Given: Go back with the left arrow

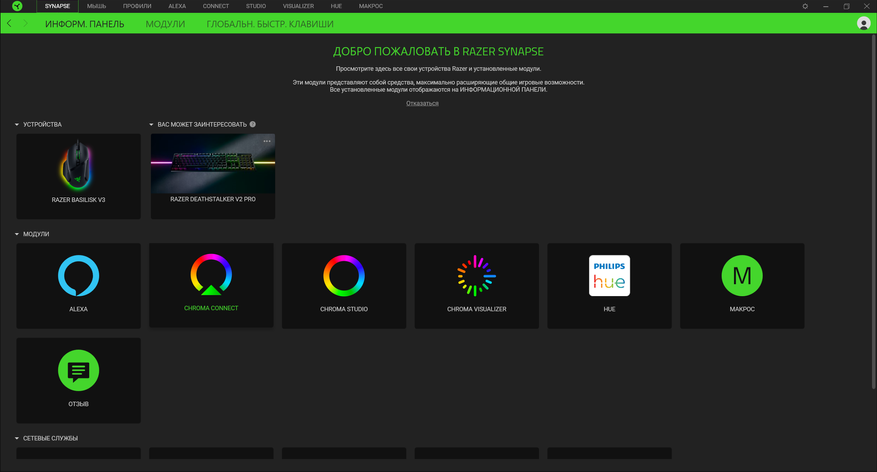Looking at the screenshot, I should (9, 23).
